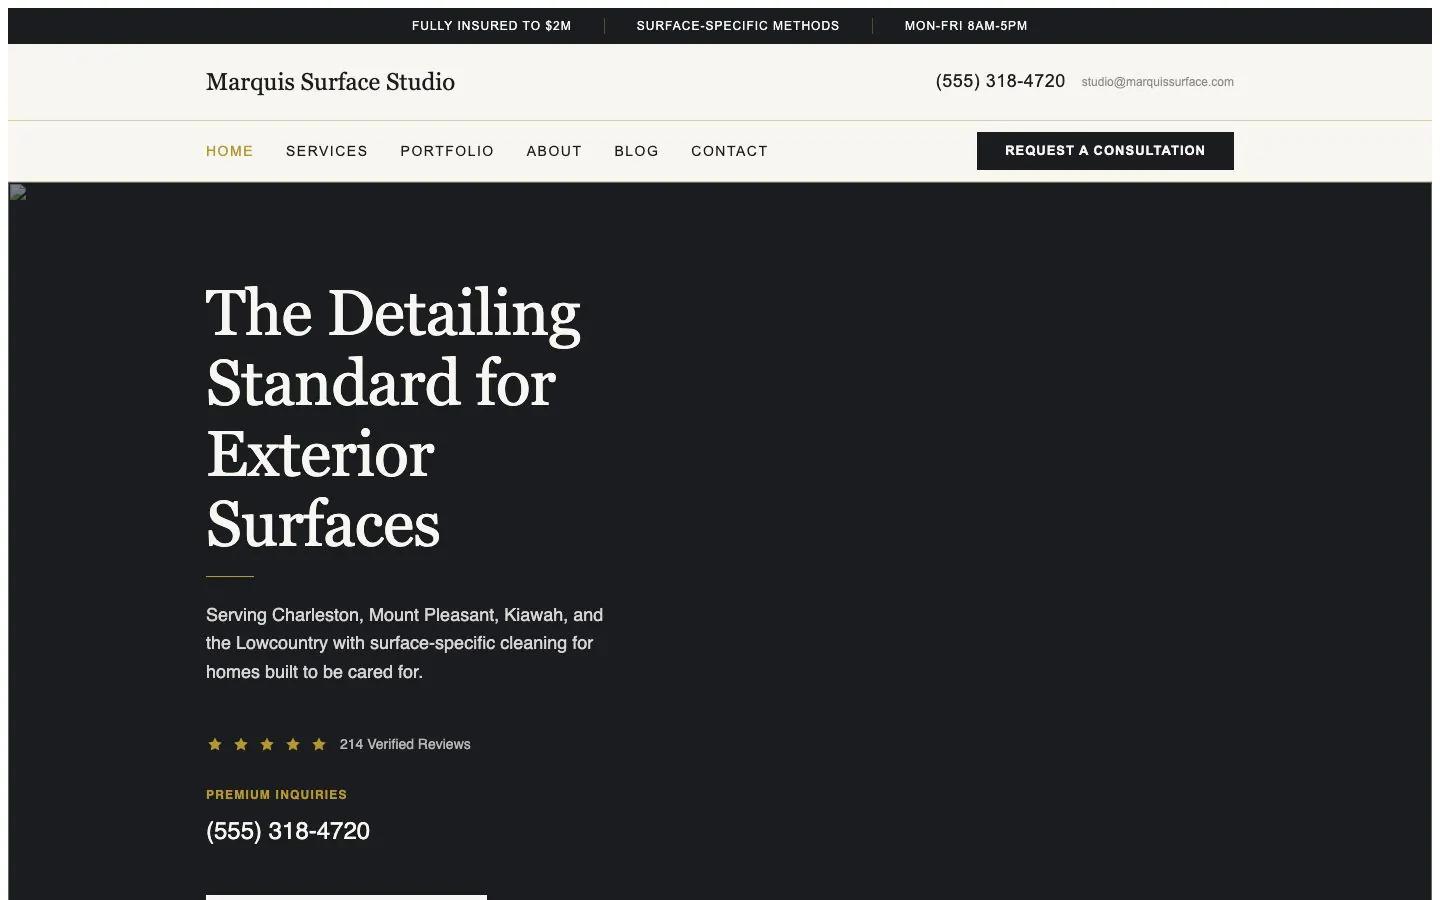Click the Surface-Specific Methods banner text
The image size is (1440, 900).
point(738,26)
